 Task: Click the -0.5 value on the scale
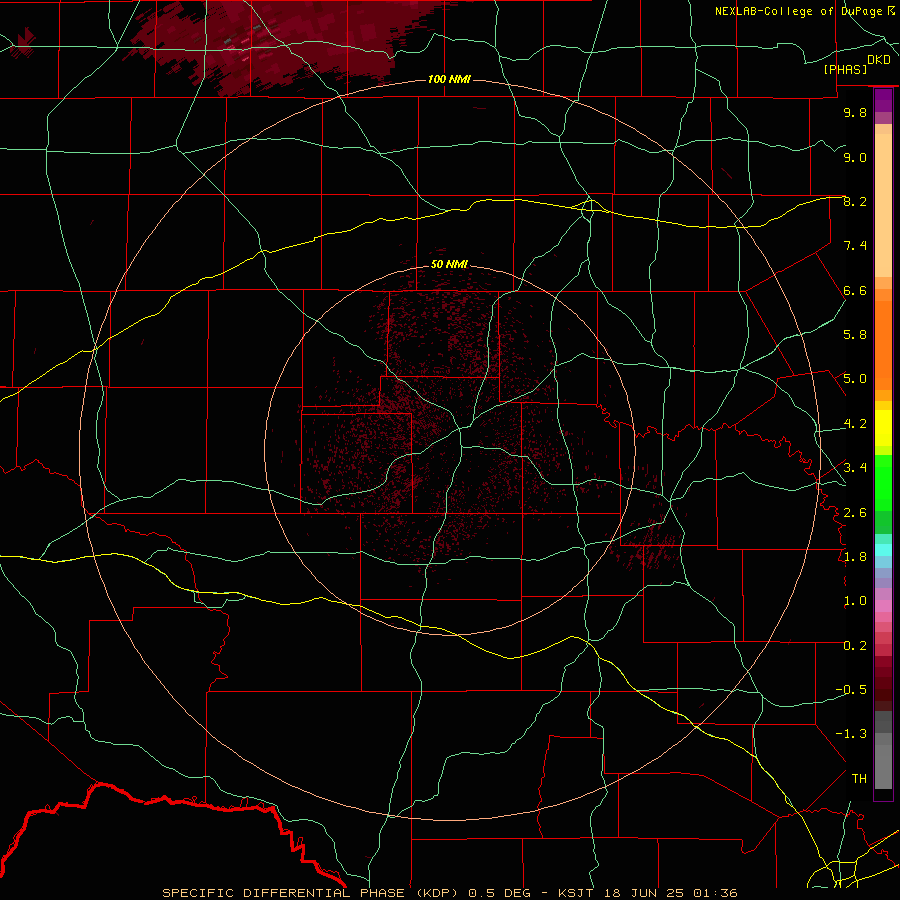point(851,690)
